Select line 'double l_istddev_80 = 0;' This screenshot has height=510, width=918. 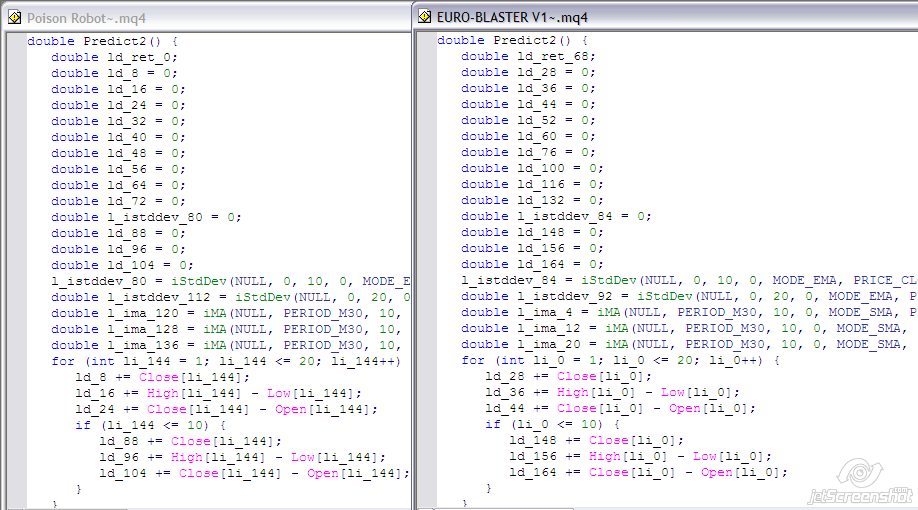[146, 217]
